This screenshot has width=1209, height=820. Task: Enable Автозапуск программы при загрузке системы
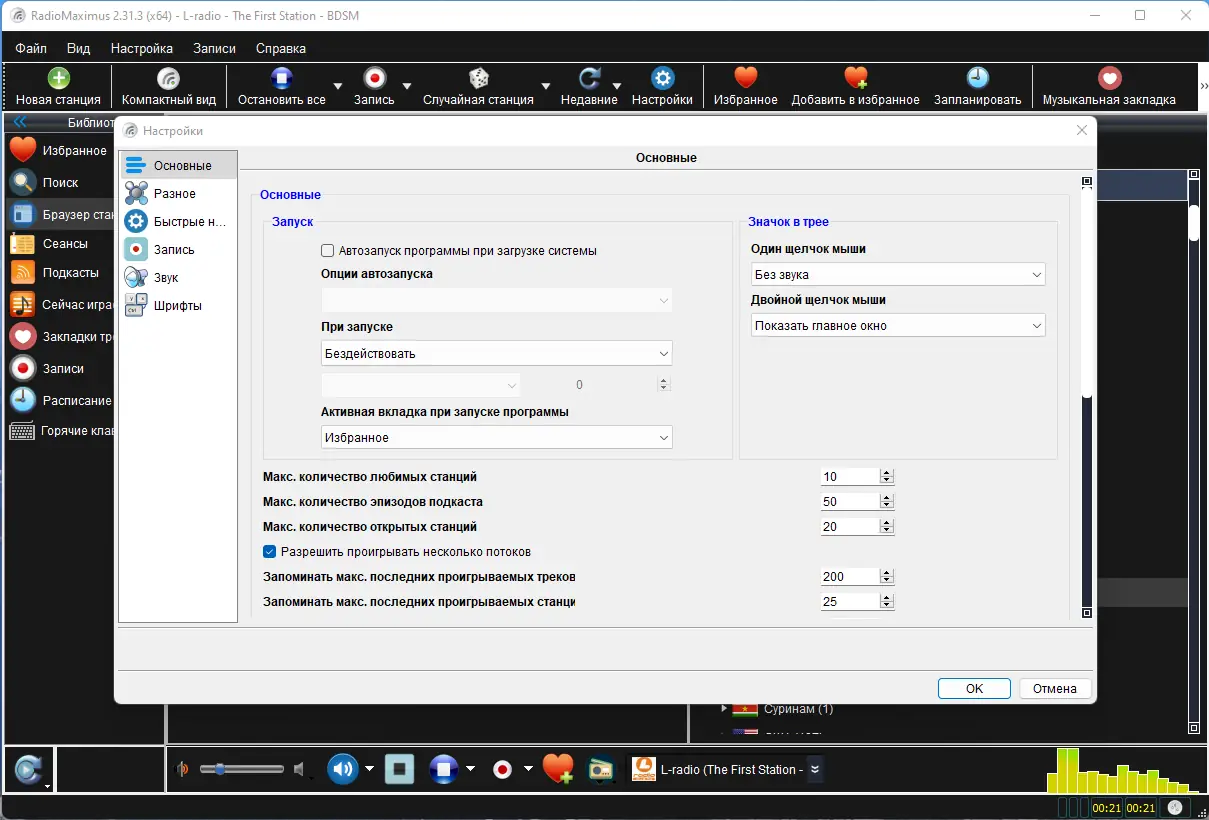click(x=327, y=251)
